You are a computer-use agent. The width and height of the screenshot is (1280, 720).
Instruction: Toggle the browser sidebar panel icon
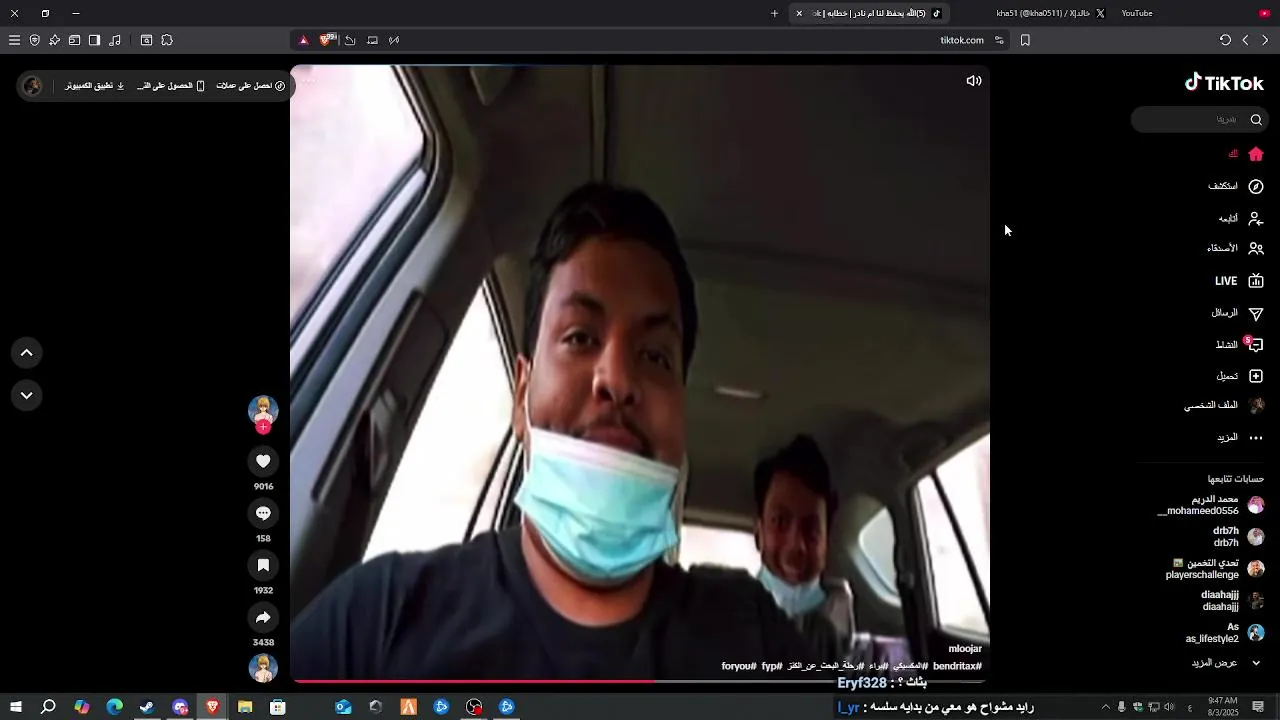pos(94,40)
